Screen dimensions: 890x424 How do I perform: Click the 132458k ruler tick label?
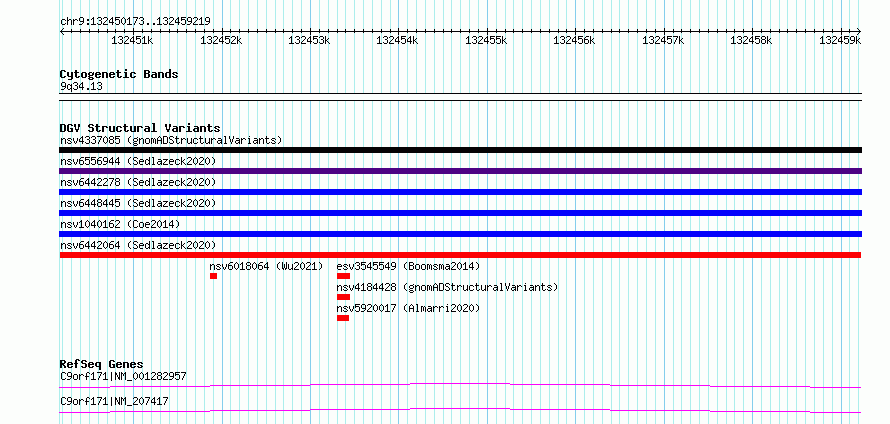(x=751, y=40)
